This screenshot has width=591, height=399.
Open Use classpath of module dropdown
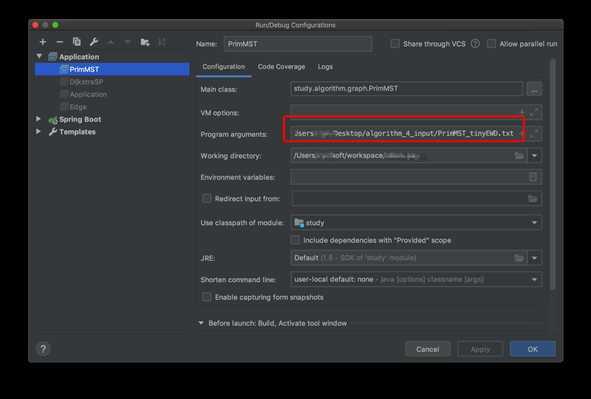(534, 223)
